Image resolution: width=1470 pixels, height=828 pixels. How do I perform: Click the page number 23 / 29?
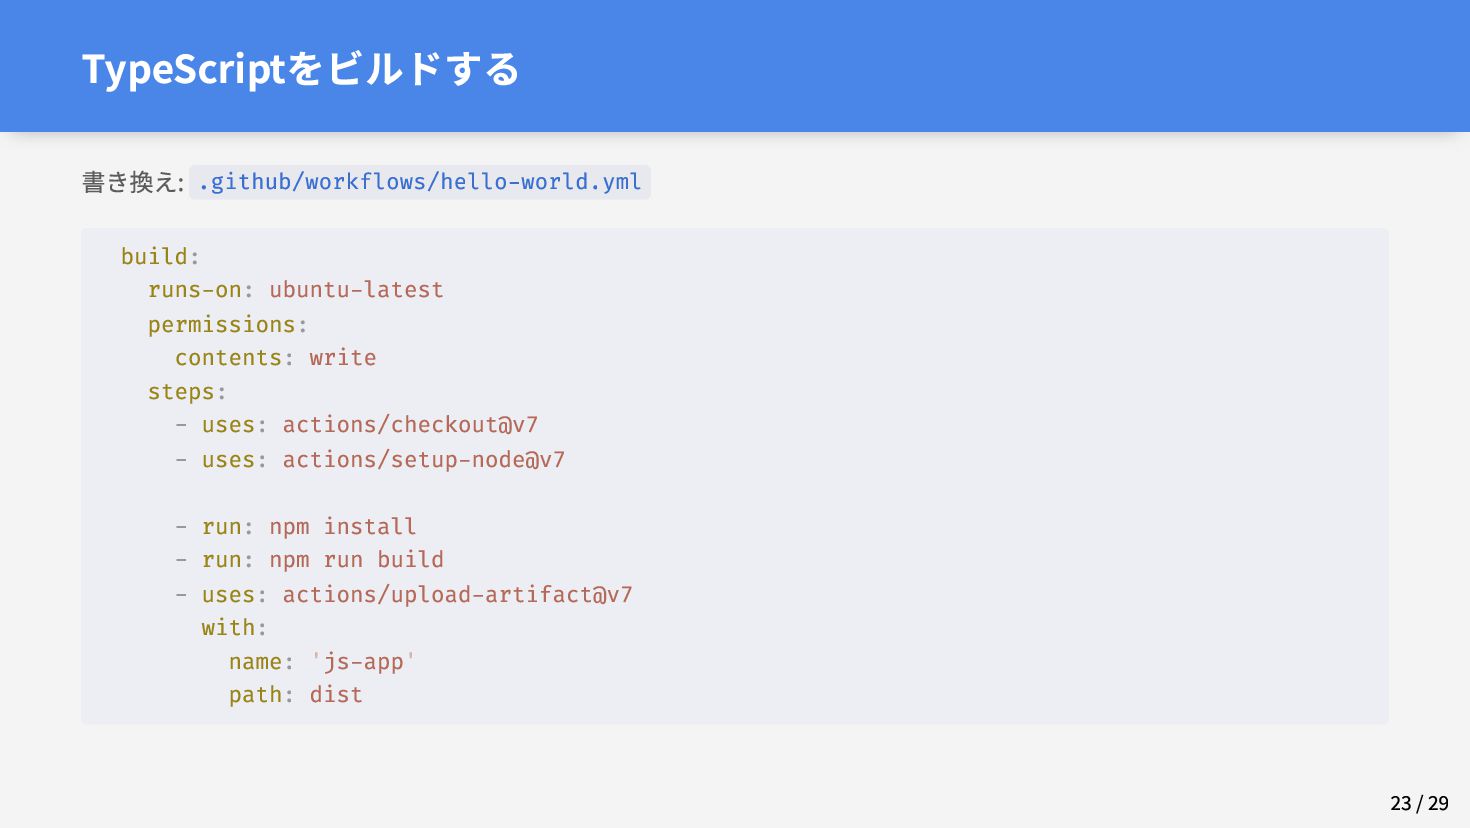pyautogui.click(x=1419, y=803)
